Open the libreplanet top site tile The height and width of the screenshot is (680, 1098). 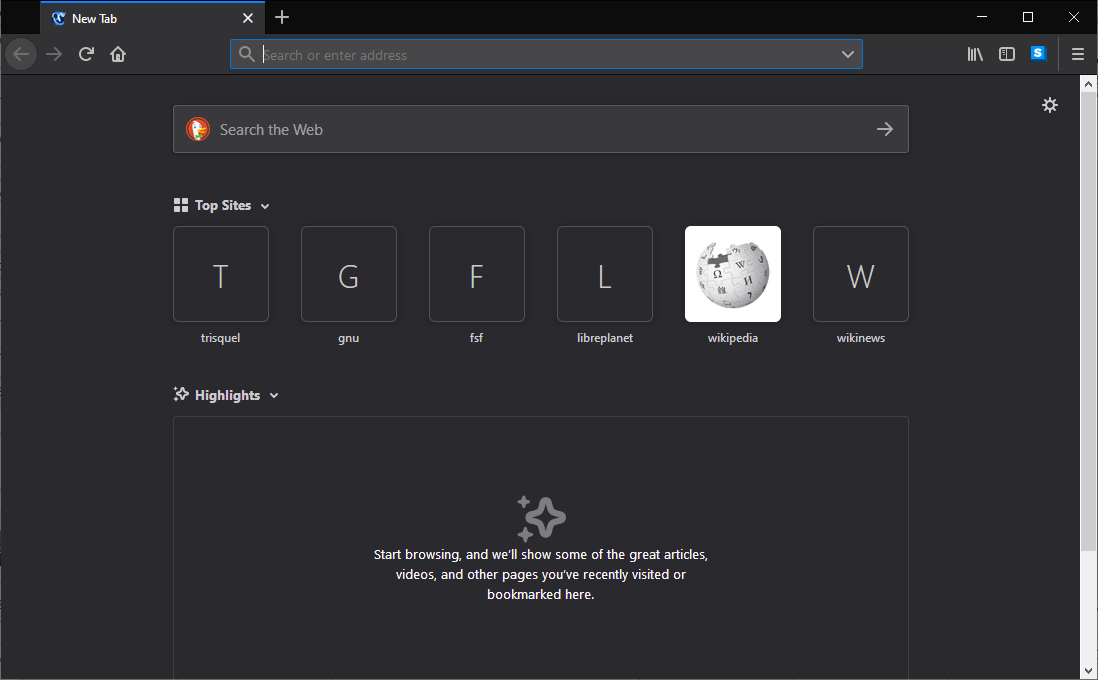pyautogui.click(x=605, y=274)
